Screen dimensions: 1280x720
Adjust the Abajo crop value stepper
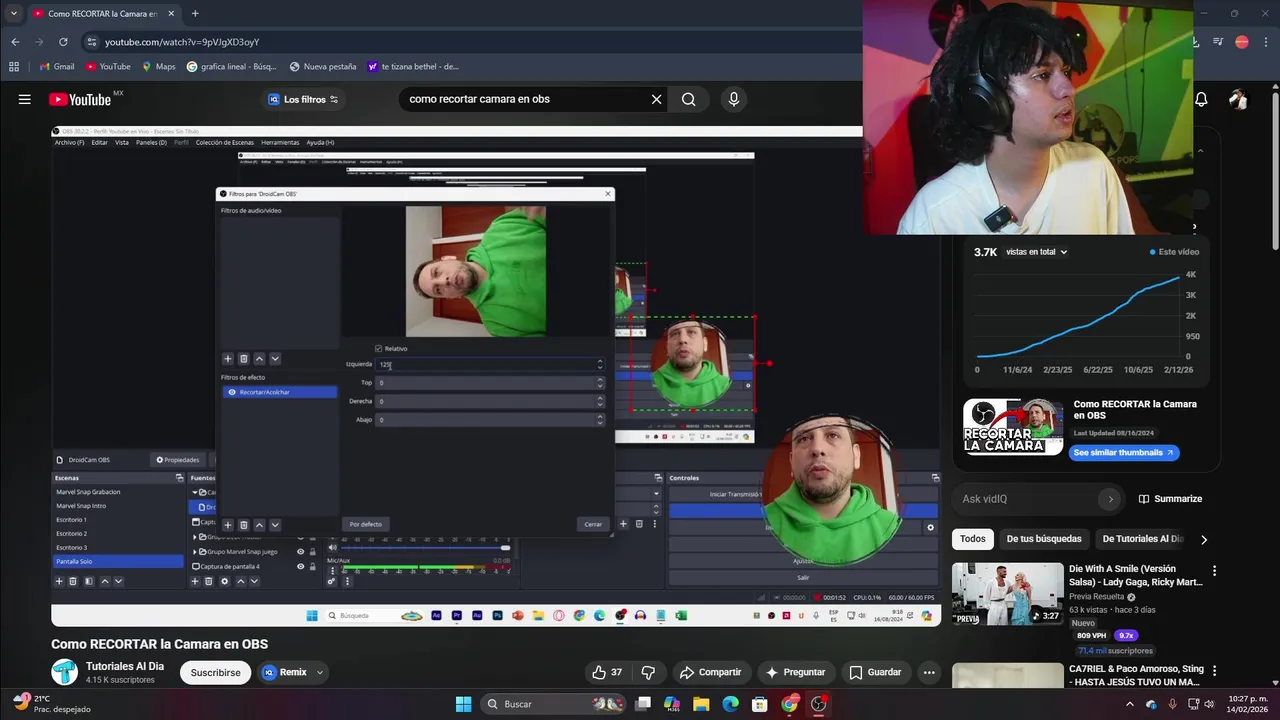pos(600,419)
